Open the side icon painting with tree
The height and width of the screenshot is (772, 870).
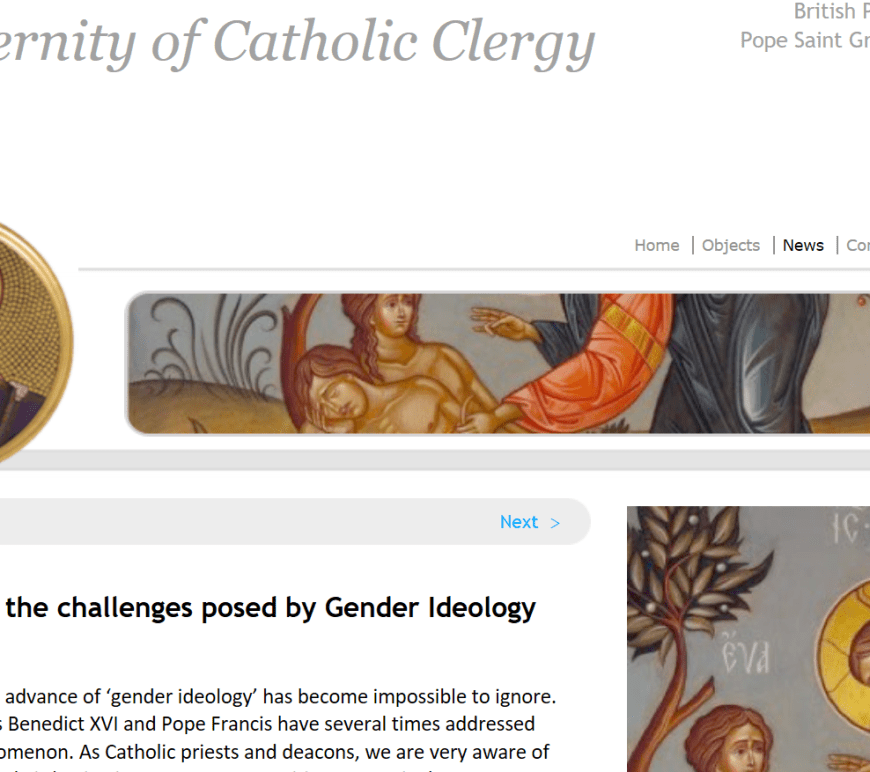[x=748, y=640]
